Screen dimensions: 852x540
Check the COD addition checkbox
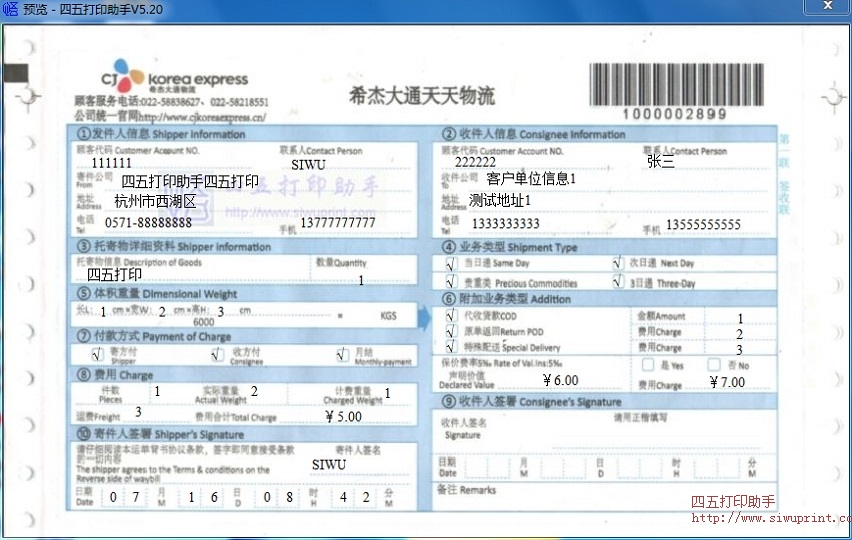(451, 315)
